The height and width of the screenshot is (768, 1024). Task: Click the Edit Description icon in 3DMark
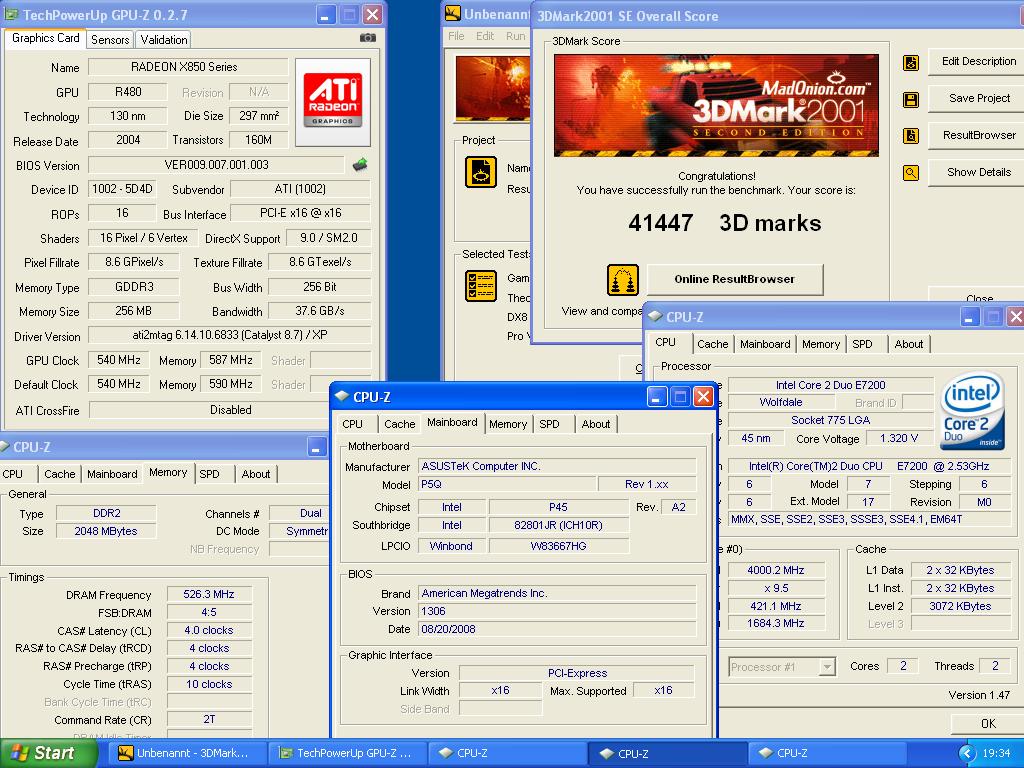(911, 63)
